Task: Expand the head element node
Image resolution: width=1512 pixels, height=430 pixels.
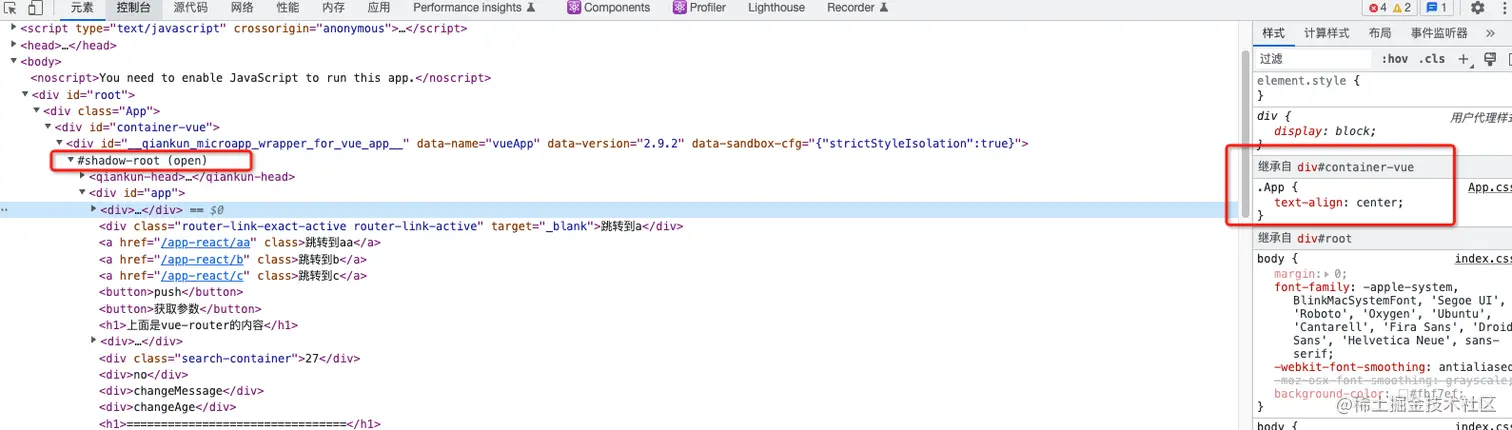Action: click(x=14, y=45)
